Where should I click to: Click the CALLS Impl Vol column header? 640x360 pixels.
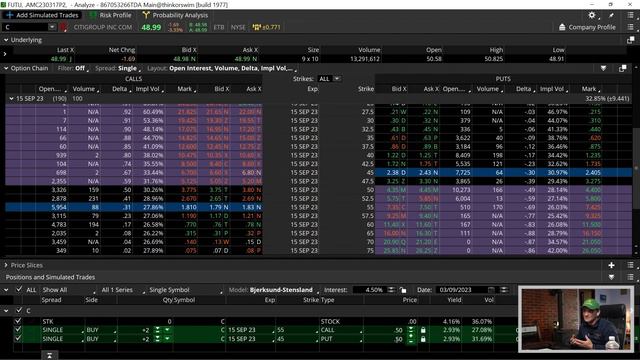tap(149, 89)
